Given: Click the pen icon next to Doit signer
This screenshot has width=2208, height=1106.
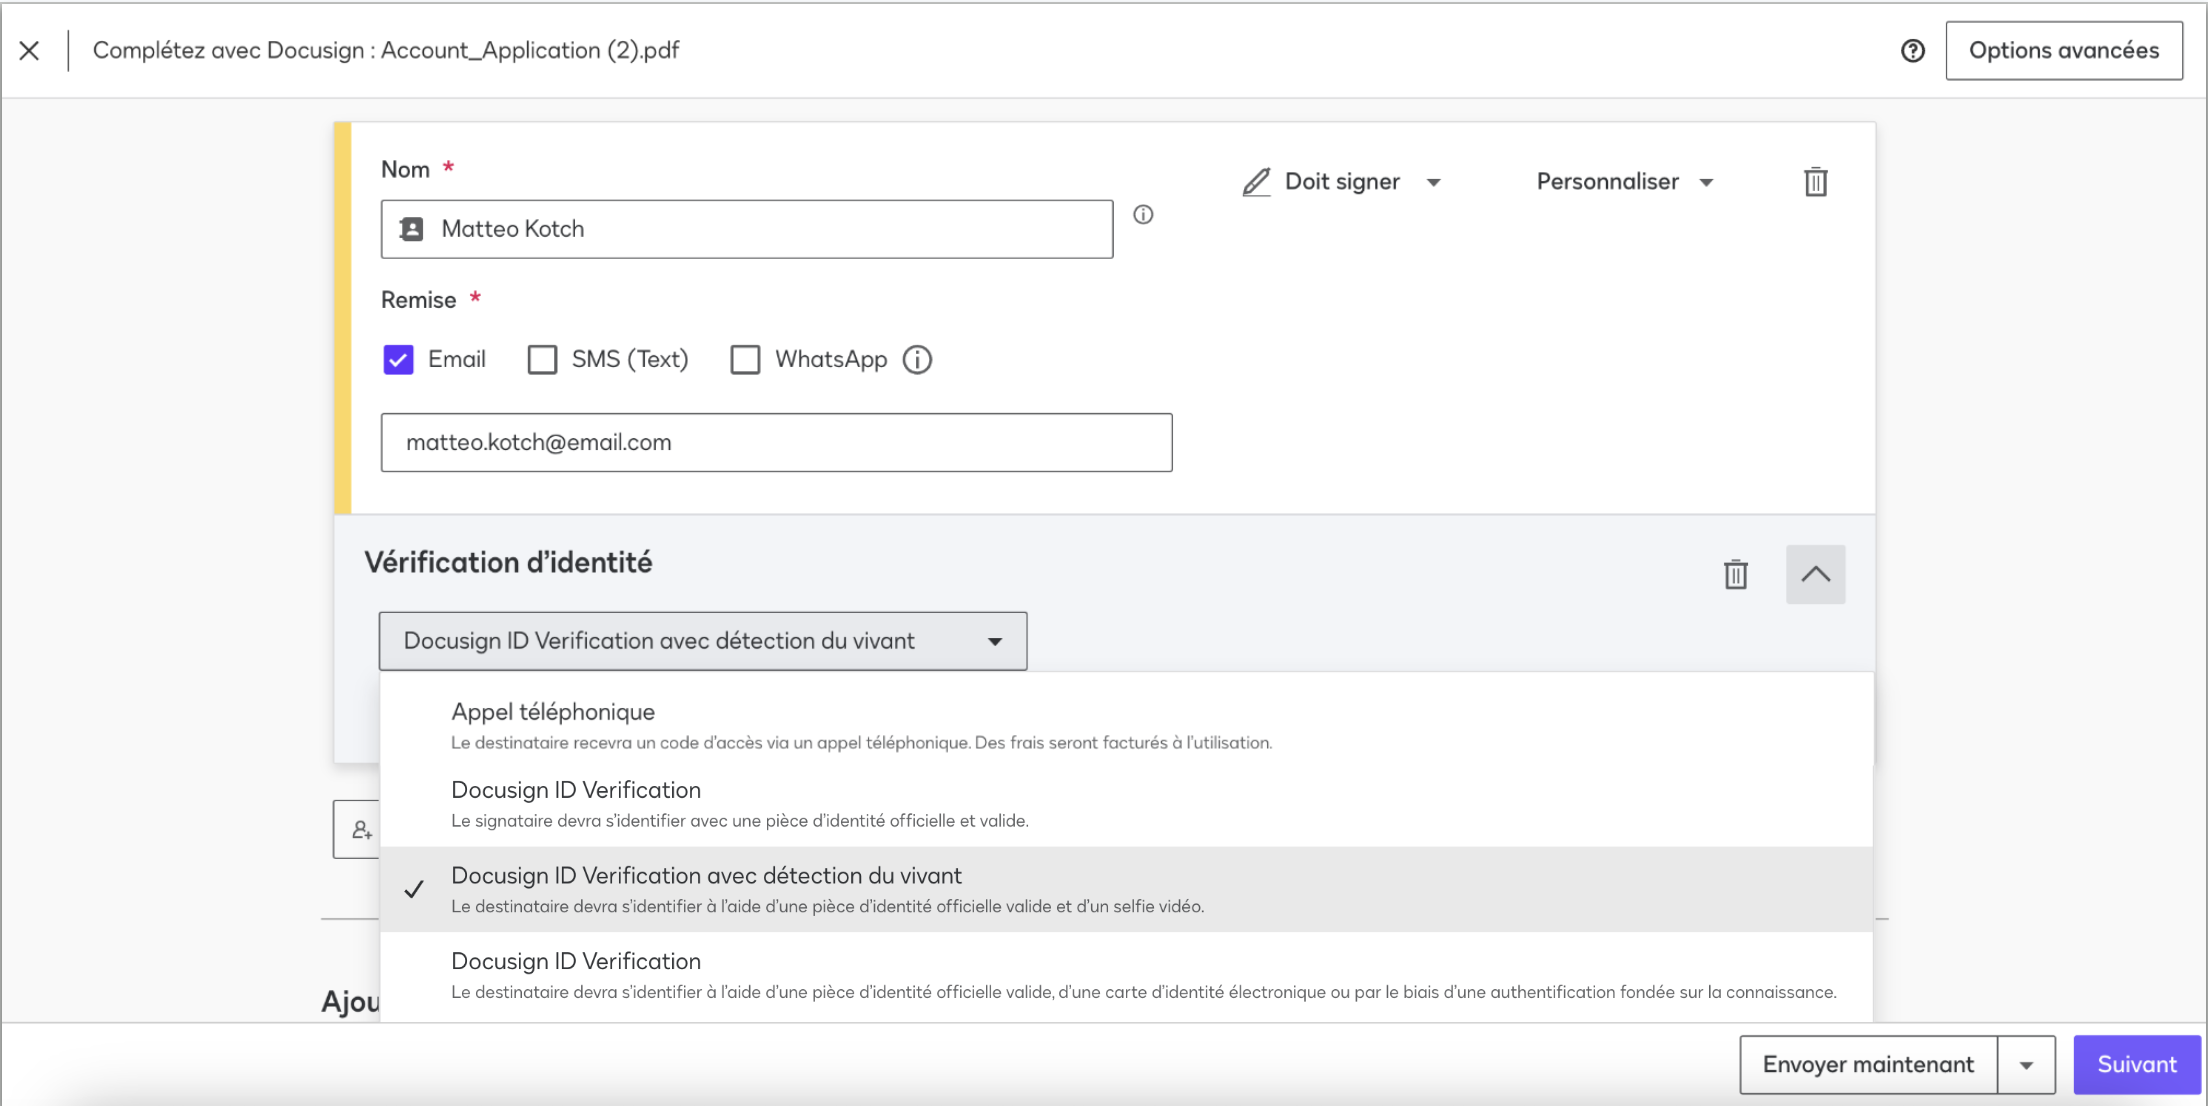Looking at the screenshot, I should 1256,182.
